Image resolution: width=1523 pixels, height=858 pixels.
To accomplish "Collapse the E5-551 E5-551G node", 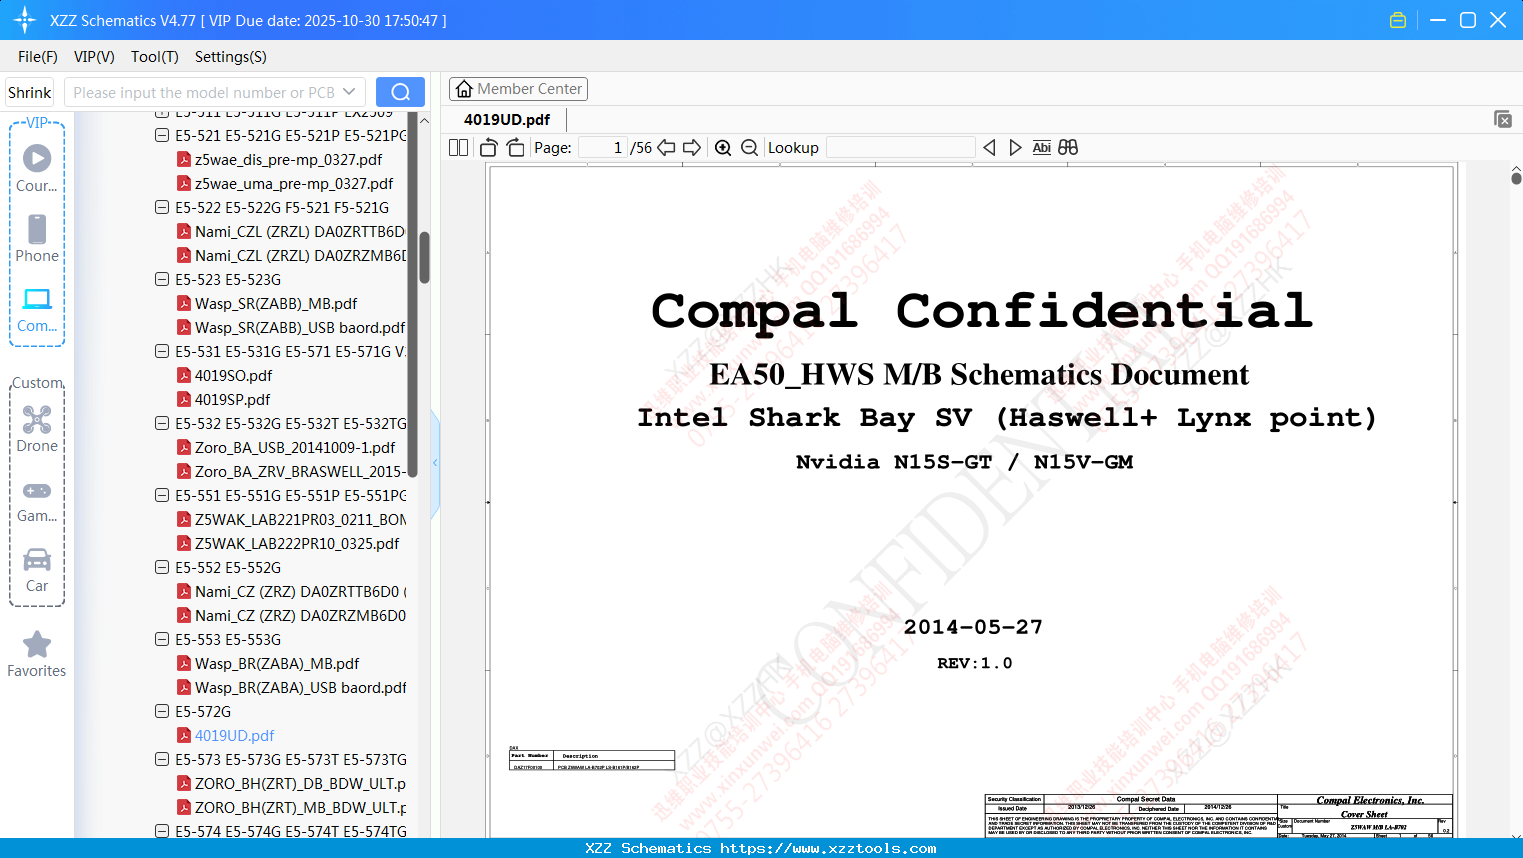I will (x=162, y=496).
